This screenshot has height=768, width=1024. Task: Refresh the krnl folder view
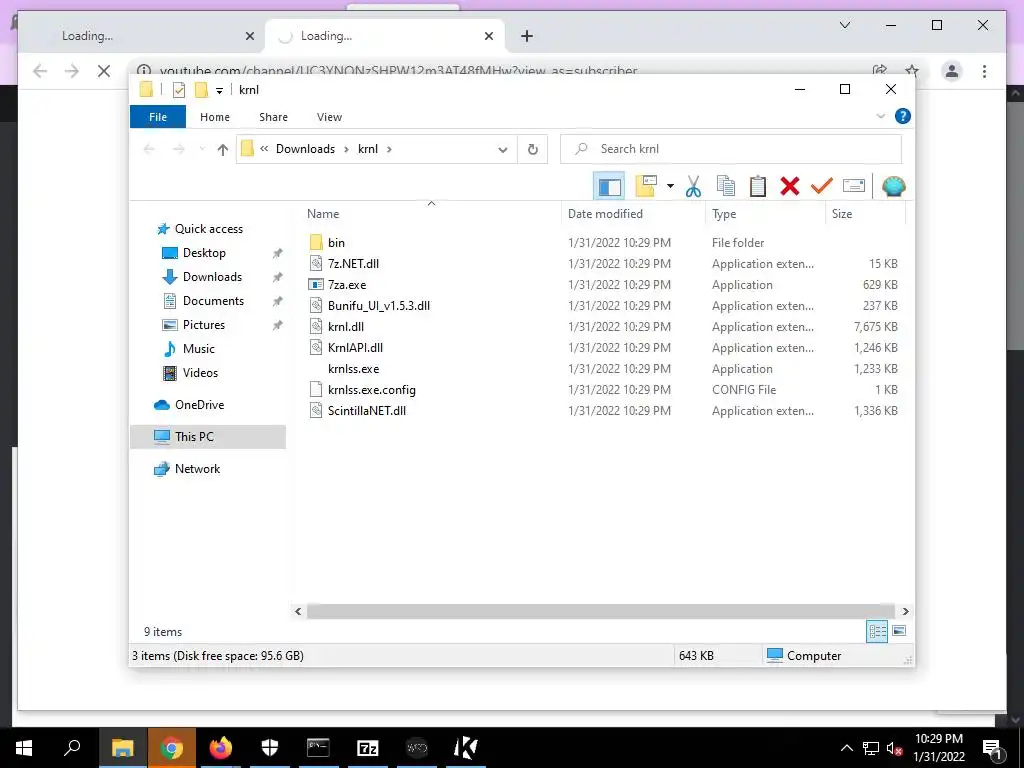click(532, 150)
